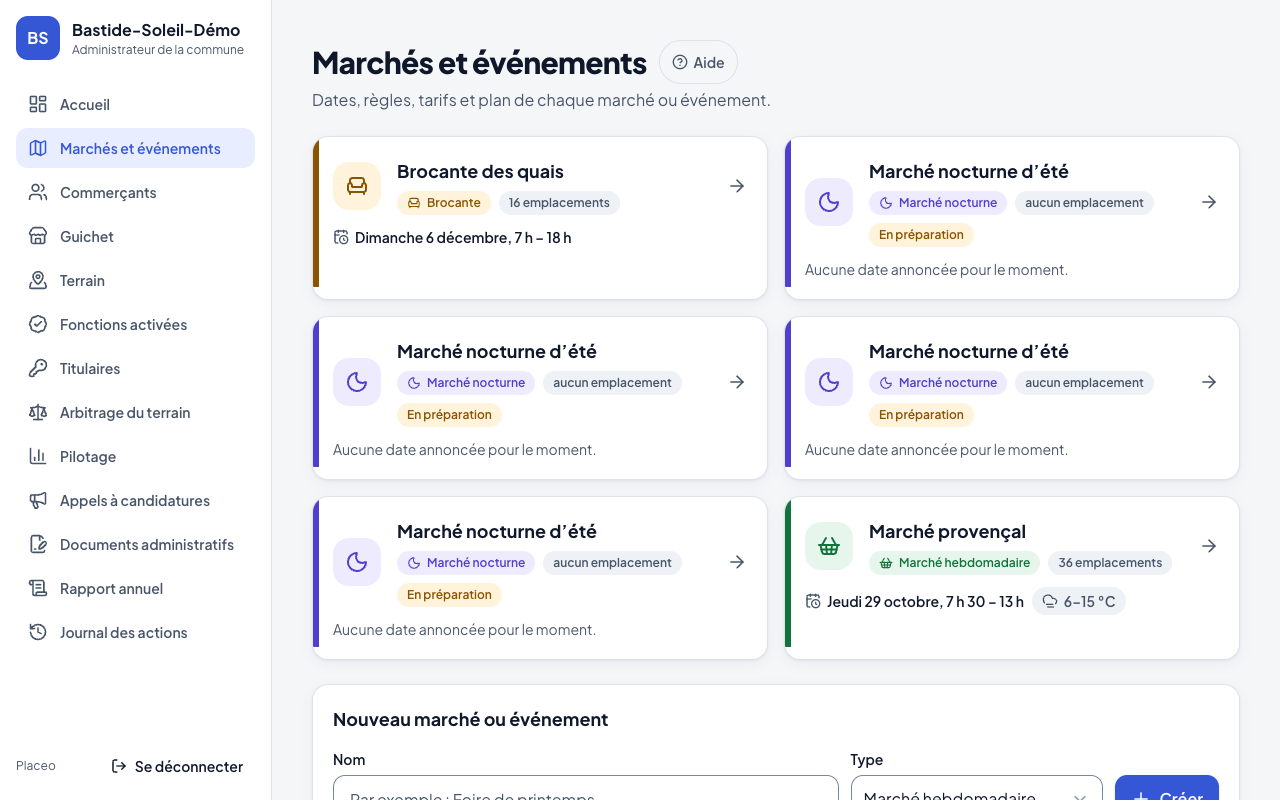The image size is (1280, 800).
Task: Click the Titulaires key icon
Action: tap(38, 368)
